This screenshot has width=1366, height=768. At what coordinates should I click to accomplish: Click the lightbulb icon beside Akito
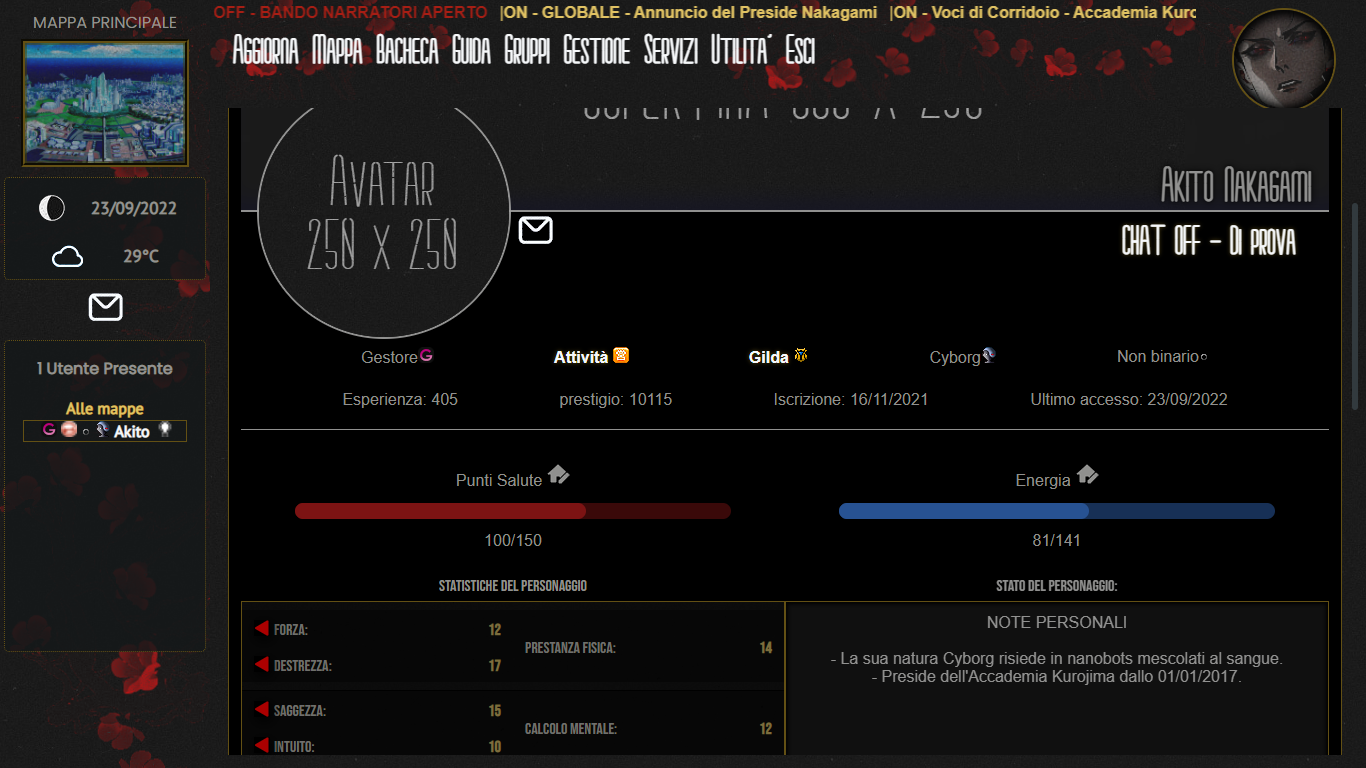tap(165, 430)
